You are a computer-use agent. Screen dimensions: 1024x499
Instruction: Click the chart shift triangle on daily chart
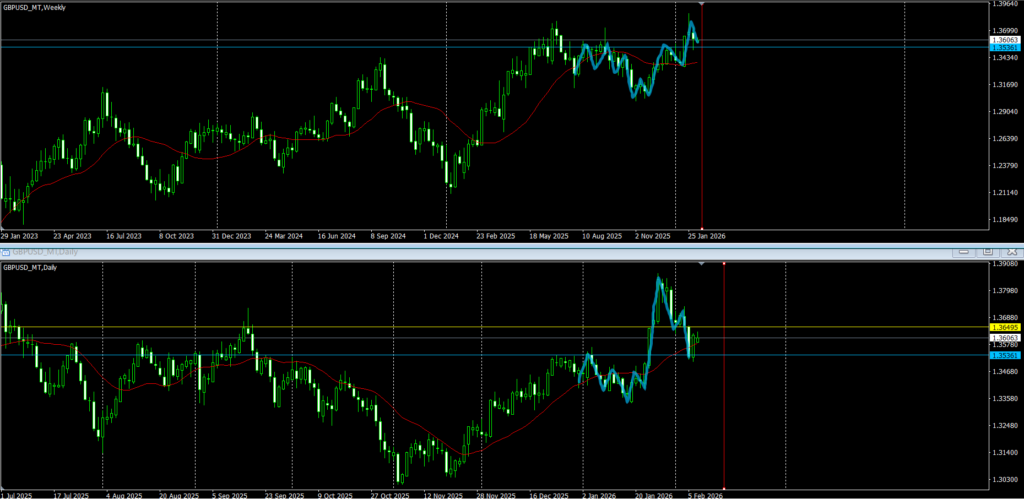click(x=701, y=263)
